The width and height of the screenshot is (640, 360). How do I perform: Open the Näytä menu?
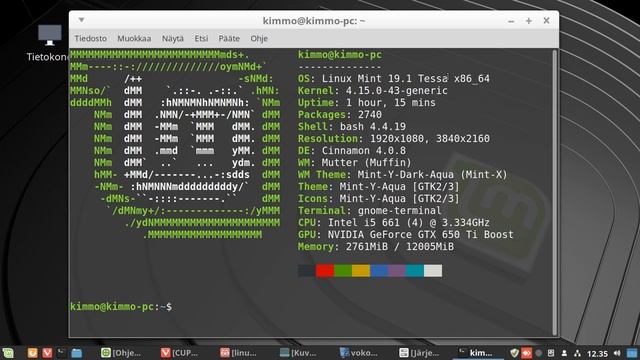pos(173,38)
